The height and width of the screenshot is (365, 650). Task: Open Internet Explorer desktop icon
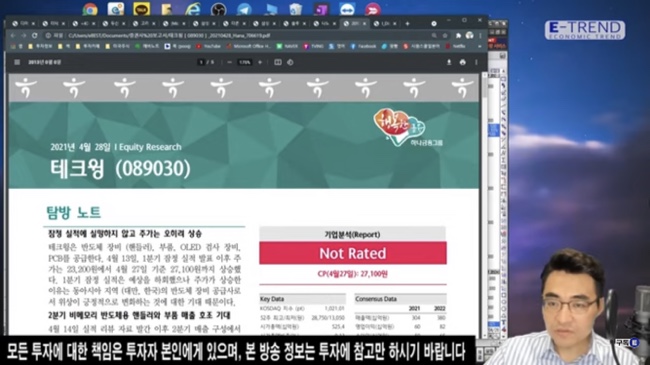tap(193, 9)
